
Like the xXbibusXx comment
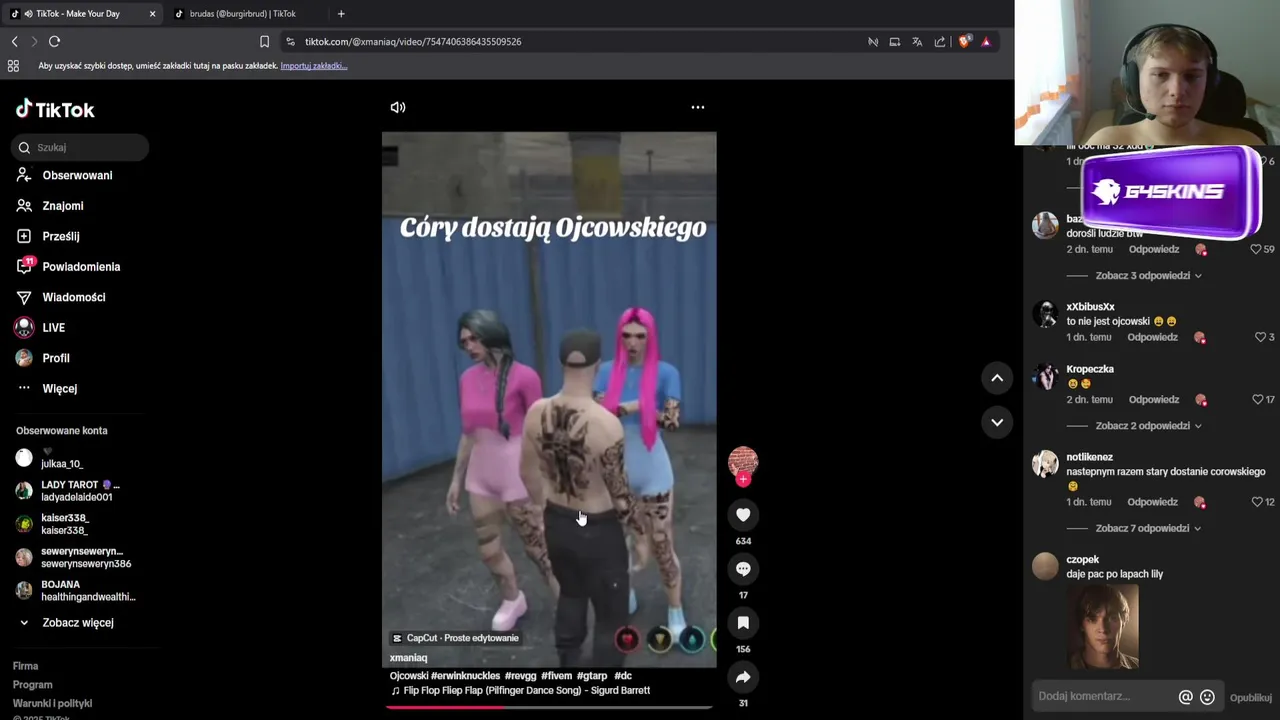[1260, 337]
